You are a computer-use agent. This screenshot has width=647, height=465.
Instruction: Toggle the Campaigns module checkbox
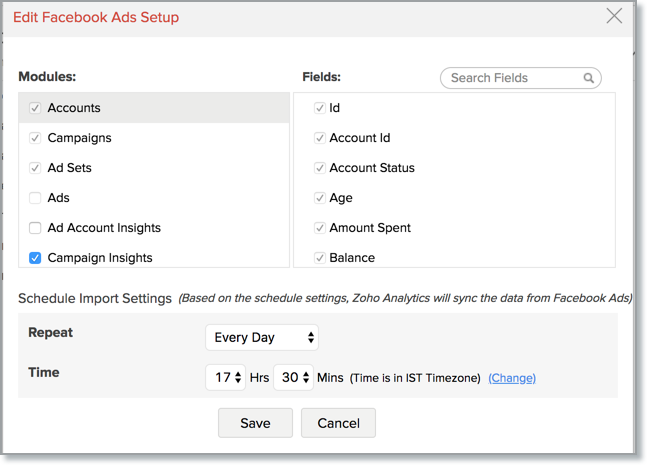click(35, 138)
